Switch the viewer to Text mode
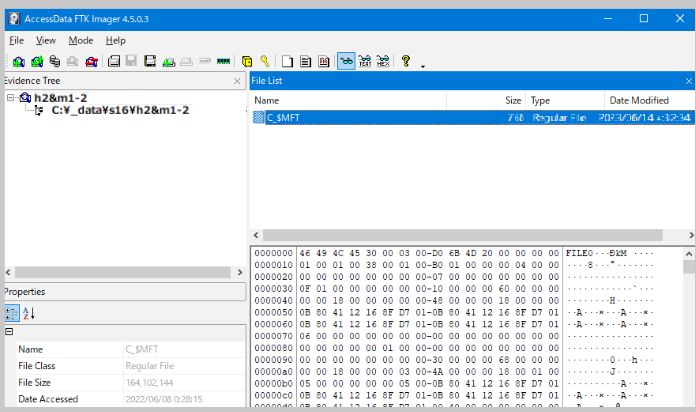The height and width of the screenshot is (412, 696). [365, 61]
